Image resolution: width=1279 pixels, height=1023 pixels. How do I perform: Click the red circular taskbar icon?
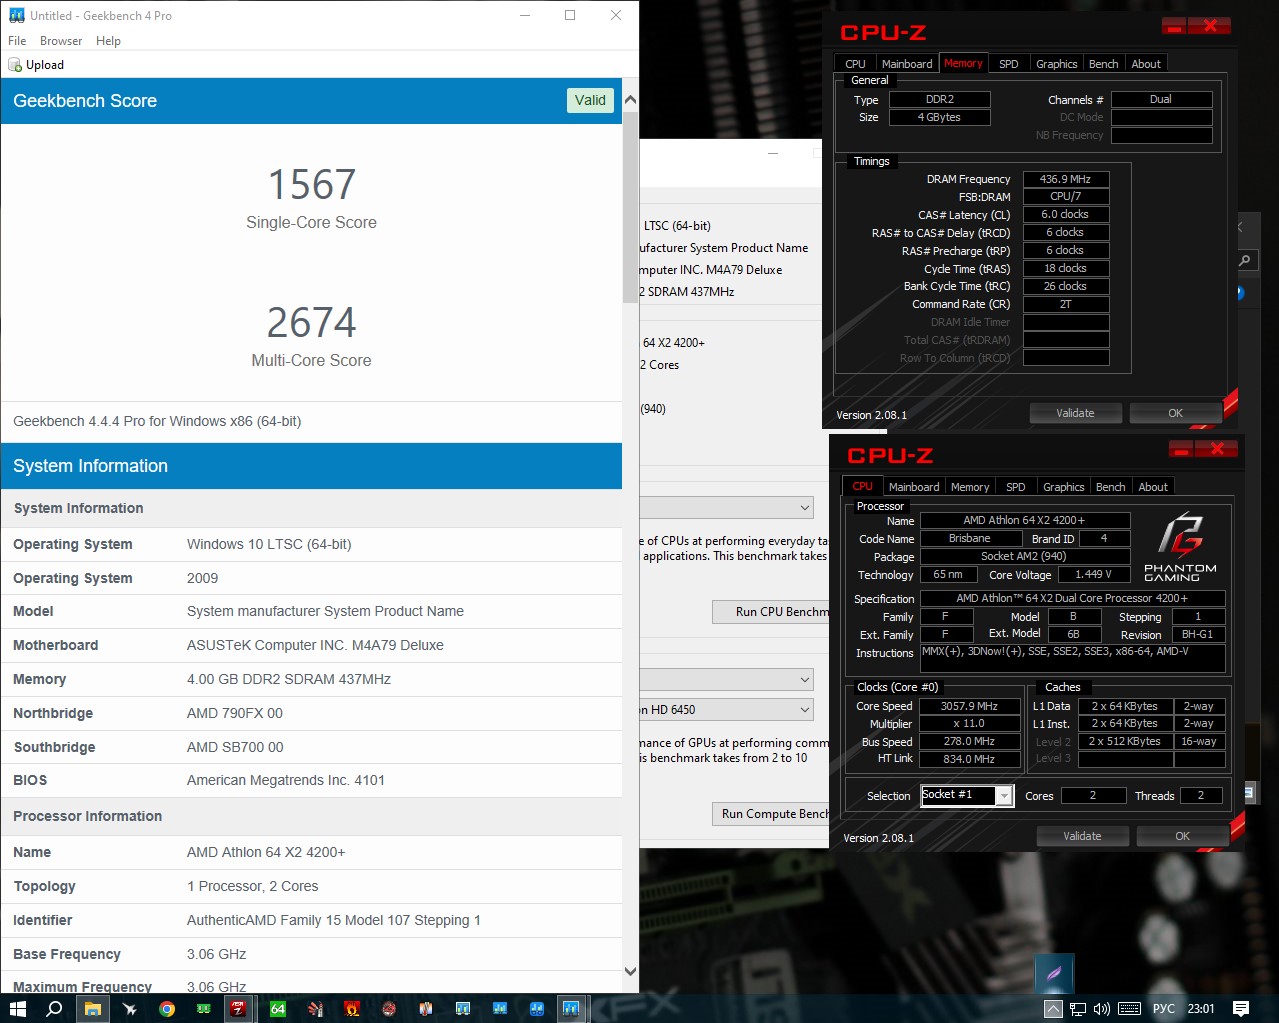389,1008
